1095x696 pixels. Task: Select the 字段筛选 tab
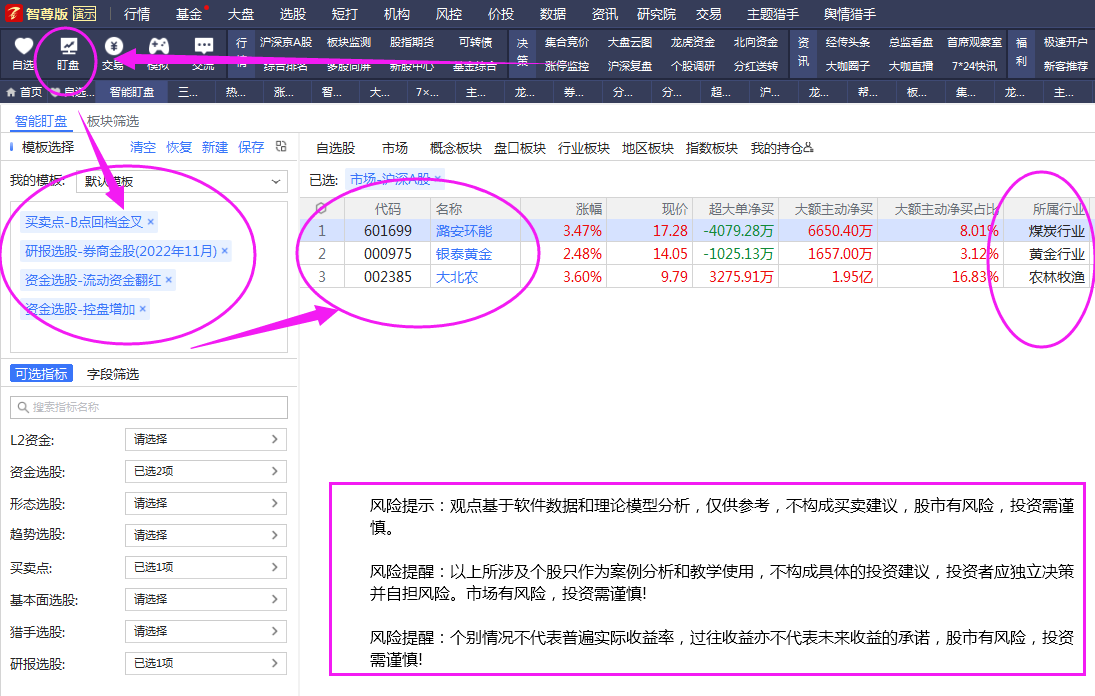(113, 374)
